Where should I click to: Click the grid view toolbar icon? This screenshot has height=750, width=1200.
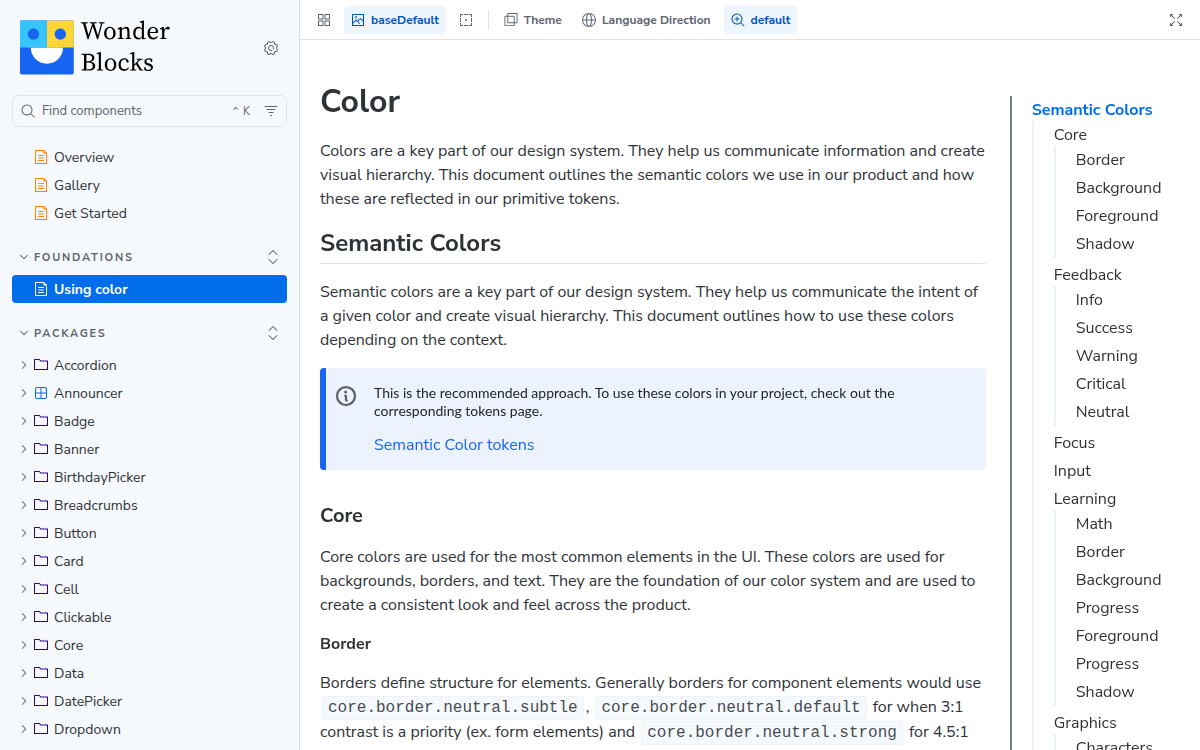coord(324,20)
